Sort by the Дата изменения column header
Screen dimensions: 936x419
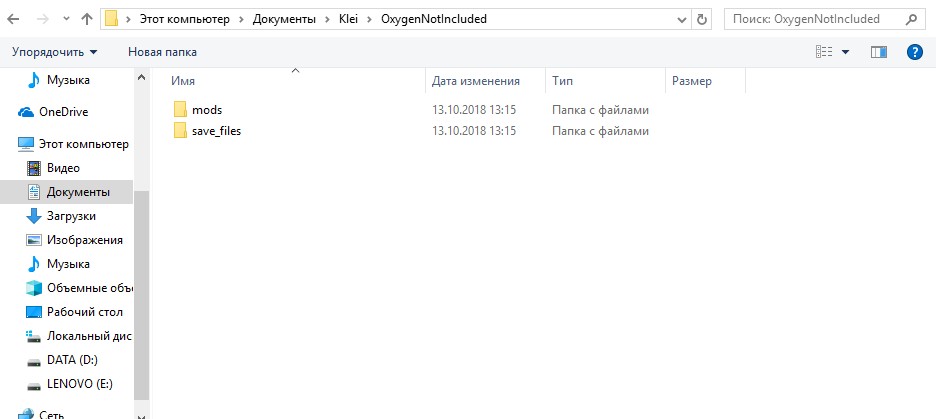coord(476,81)
